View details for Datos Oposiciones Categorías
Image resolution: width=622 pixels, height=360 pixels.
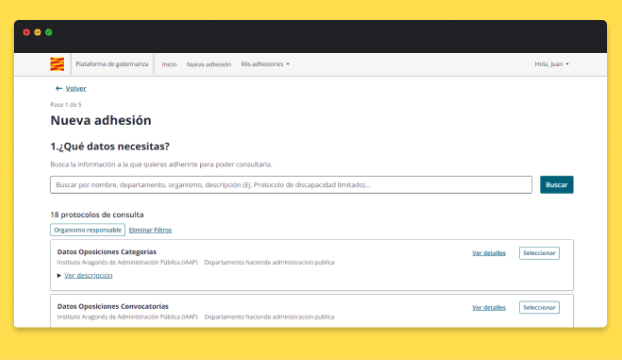[x=489, y=253]
